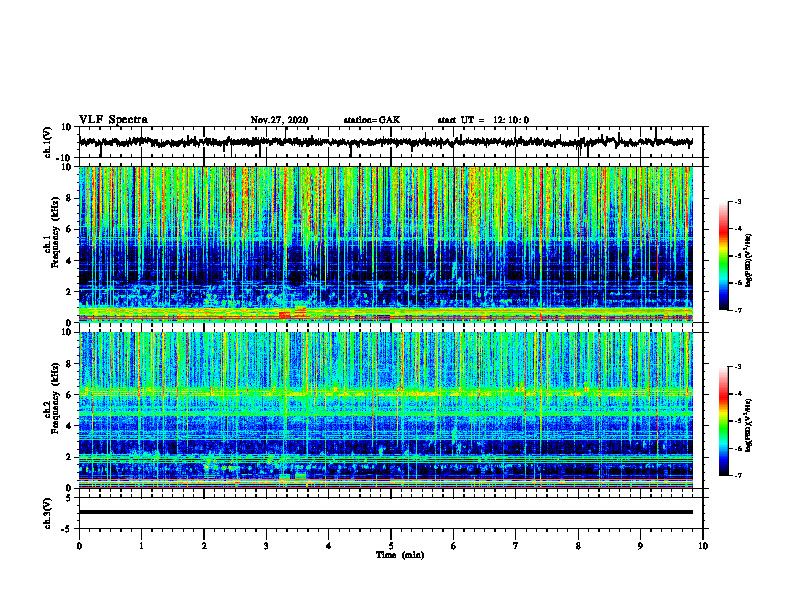Click the "ch.3(V)" axis label

click(47, 513)
